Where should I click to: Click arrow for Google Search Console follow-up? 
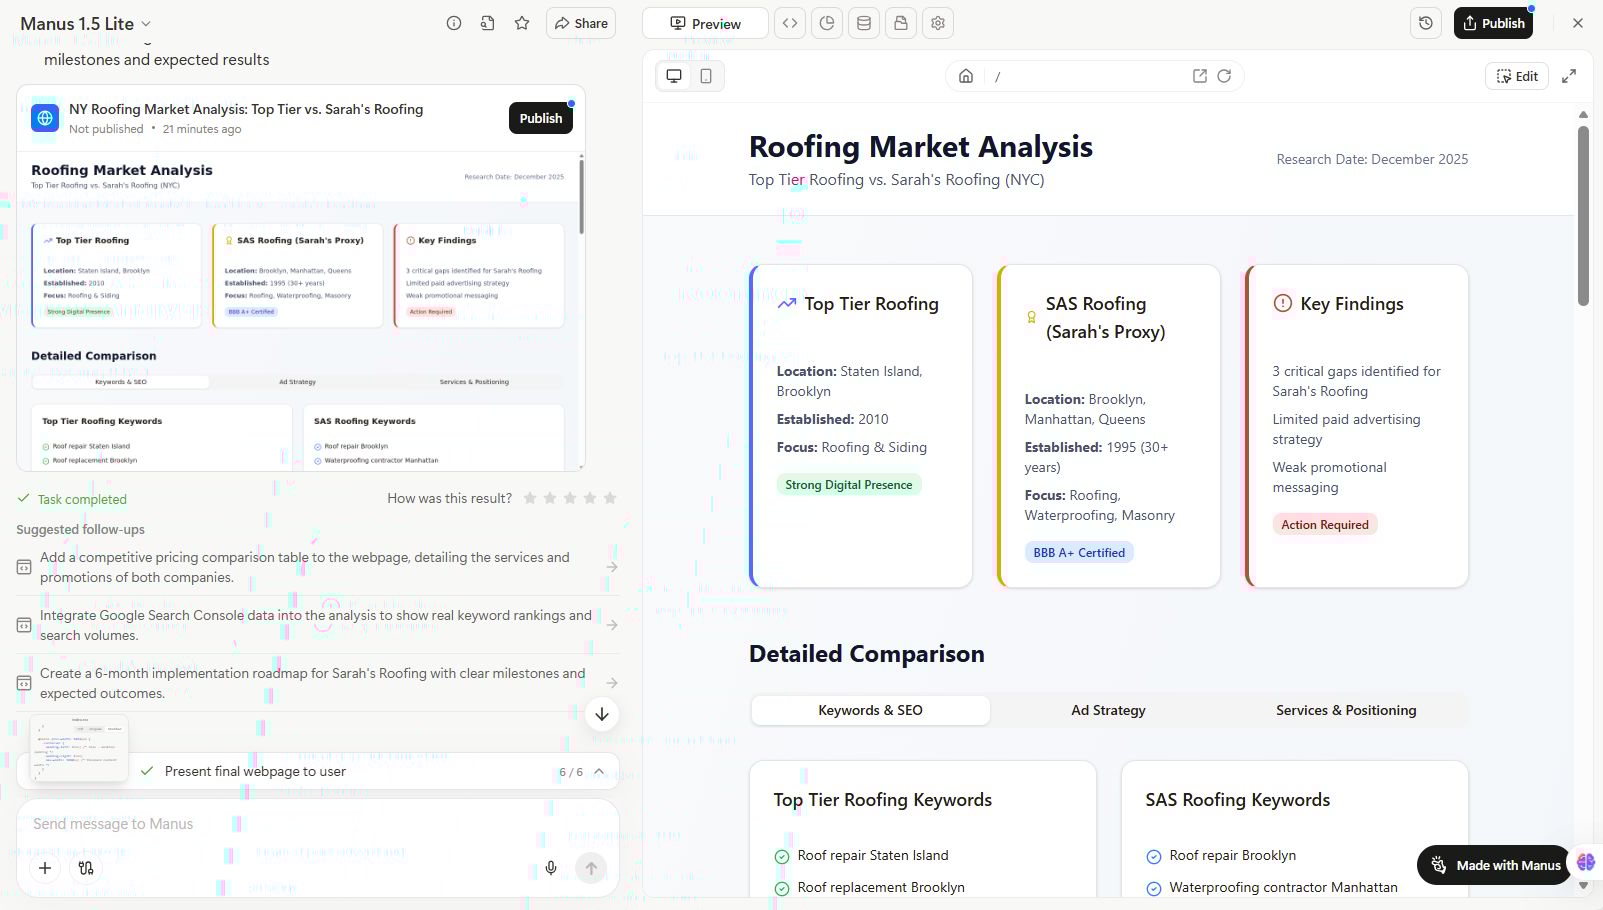point(612,625)
